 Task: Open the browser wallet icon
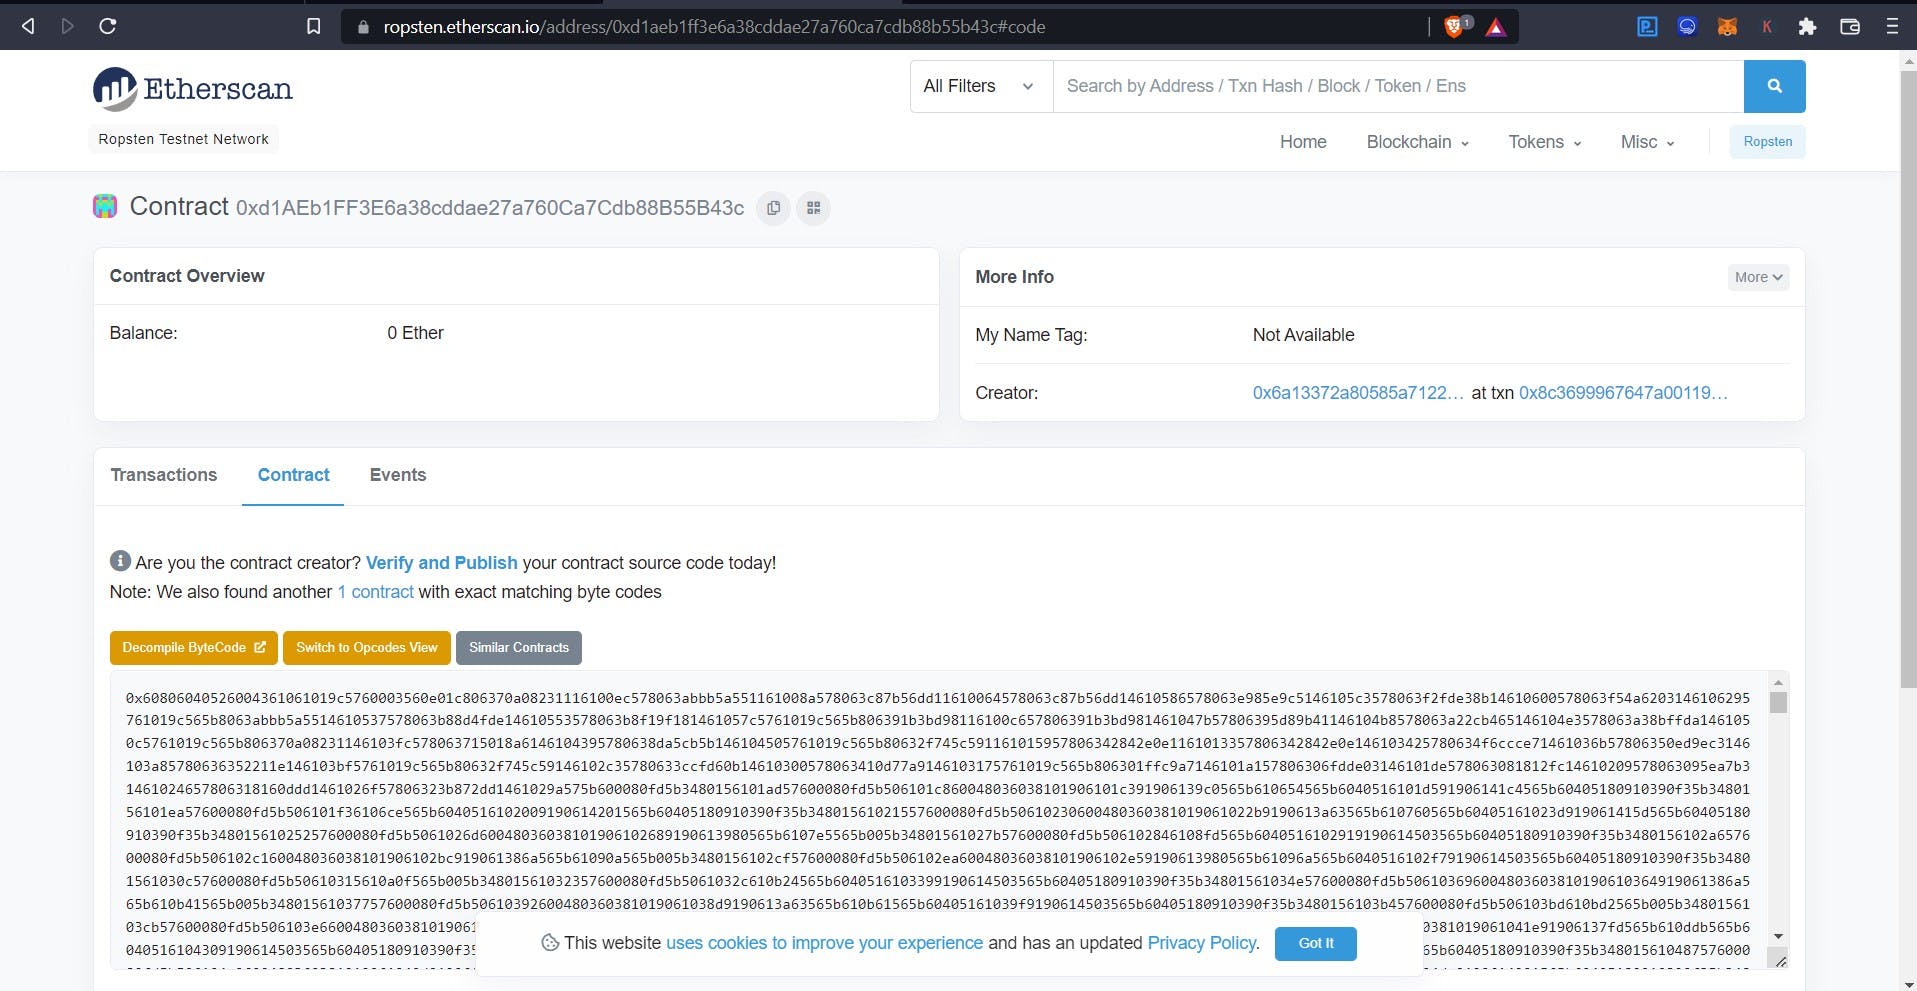[1849, 26]
